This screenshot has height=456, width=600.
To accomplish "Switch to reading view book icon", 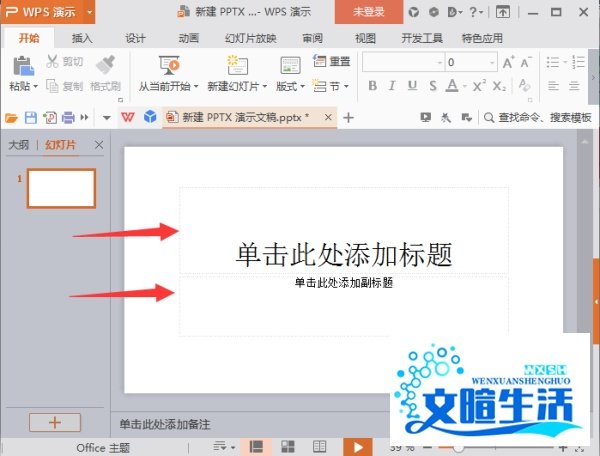I will [320, 446].
